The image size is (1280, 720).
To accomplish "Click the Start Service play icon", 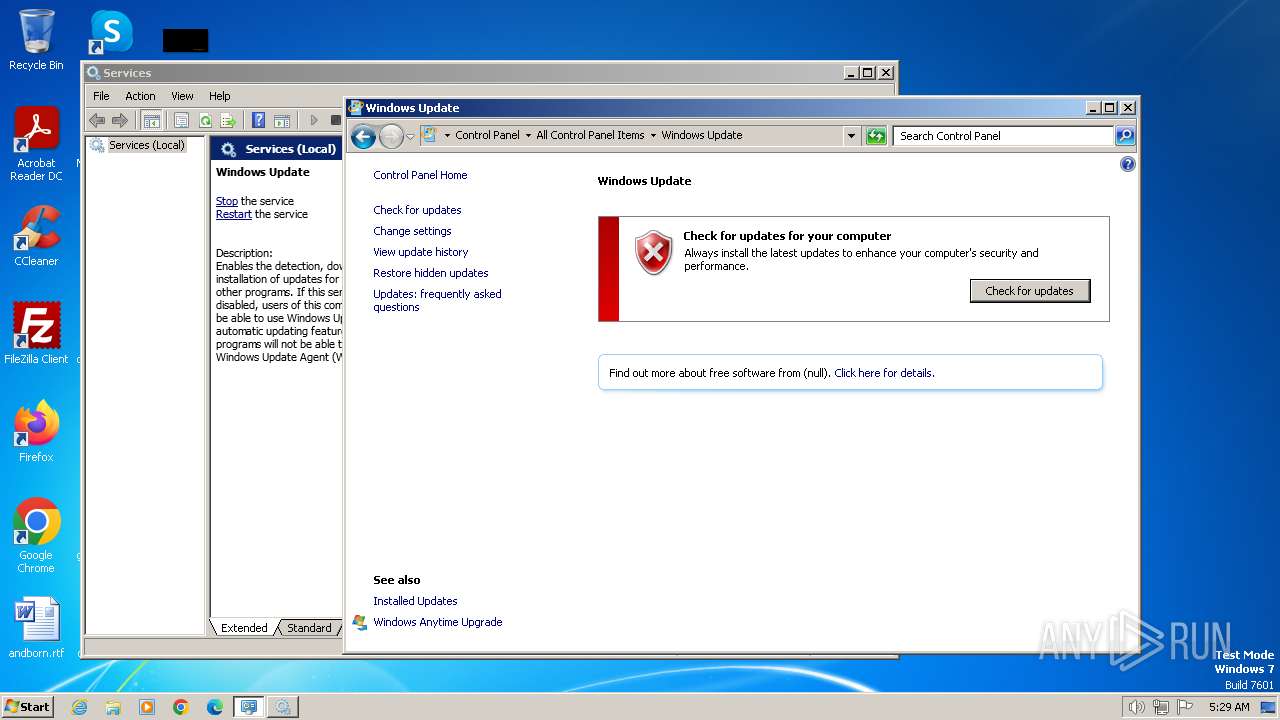I will pyautogui.click(x=313, y=121).
